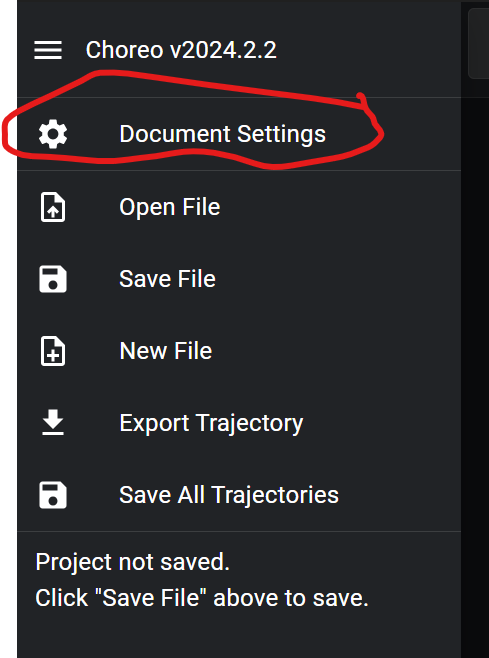Screen dimensions: 489x658
Task: Click the hamburger menu icon beside Choreo
Action: point(48,50)
